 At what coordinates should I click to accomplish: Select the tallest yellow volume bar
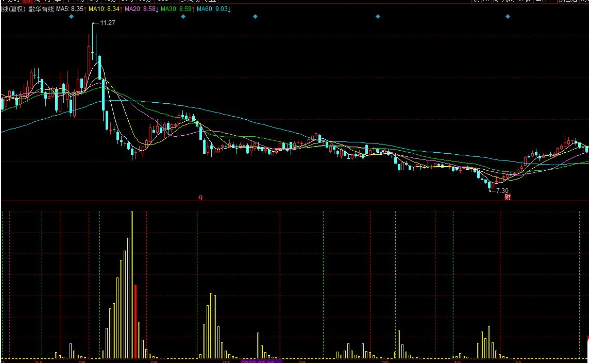point(132,284)
